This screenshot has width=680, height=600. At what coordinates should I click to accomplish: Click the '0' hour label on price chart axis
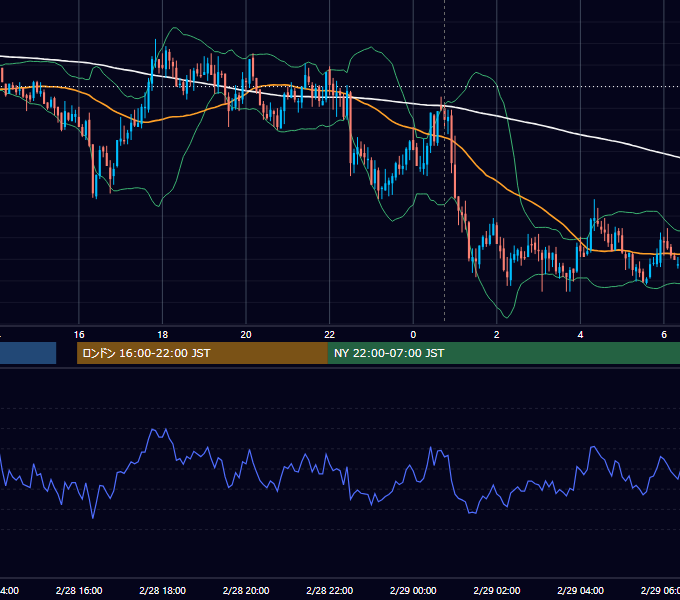pyautogui.click(x=413, y=335)
